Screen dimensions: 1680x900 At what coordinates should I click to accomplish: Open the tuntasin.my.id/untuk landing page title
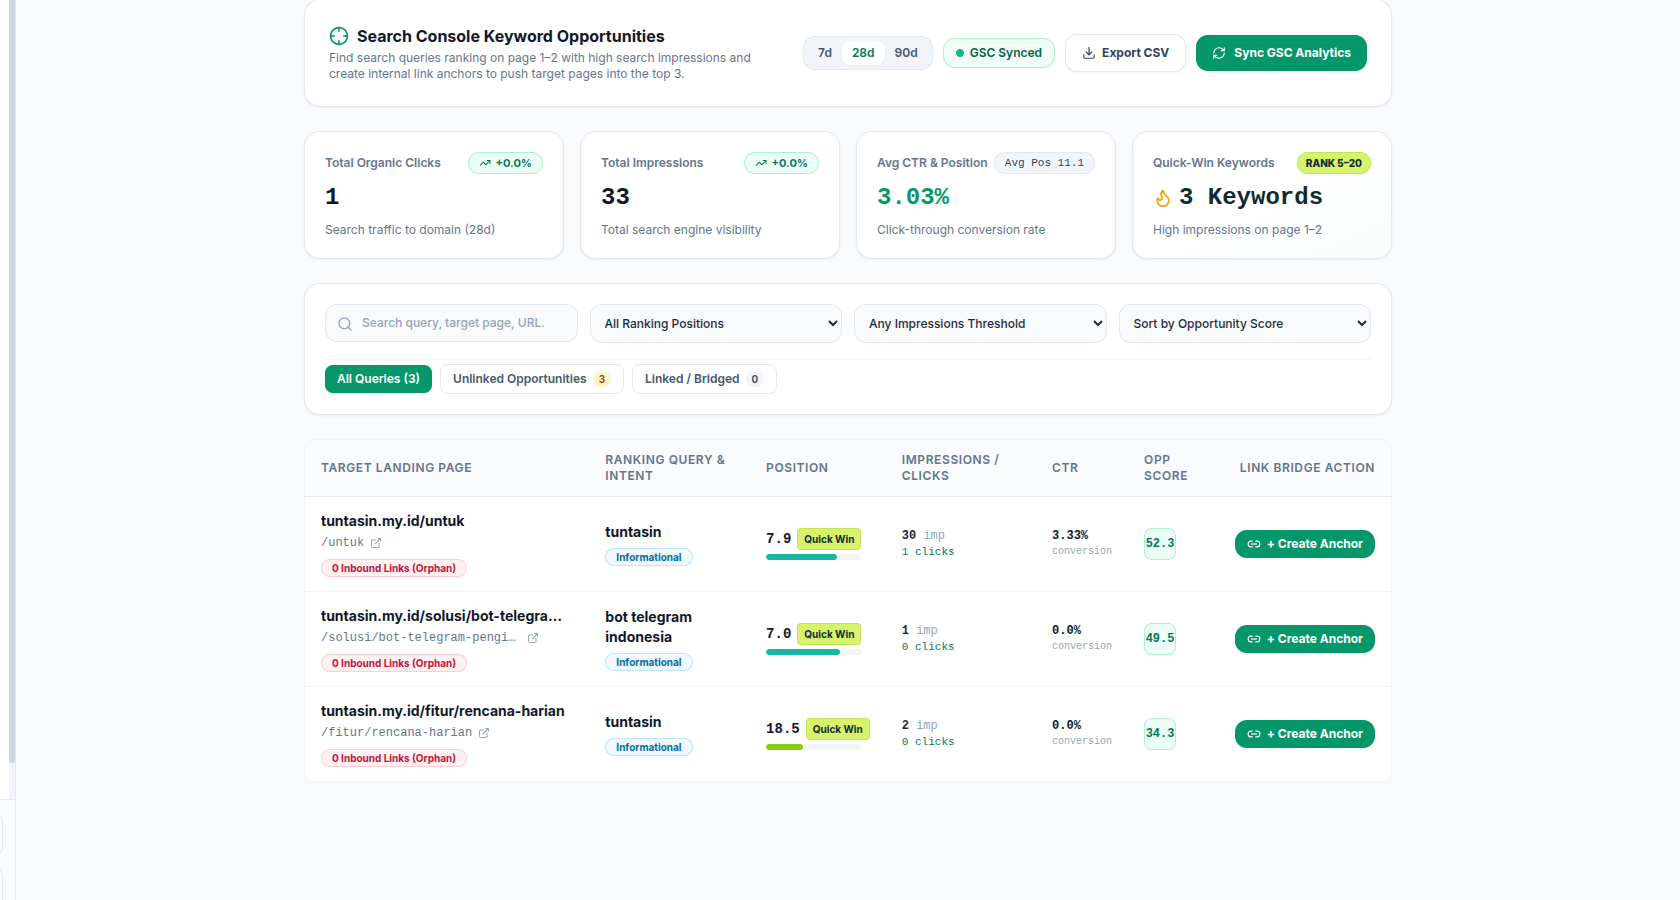click(x=392, y=521)
